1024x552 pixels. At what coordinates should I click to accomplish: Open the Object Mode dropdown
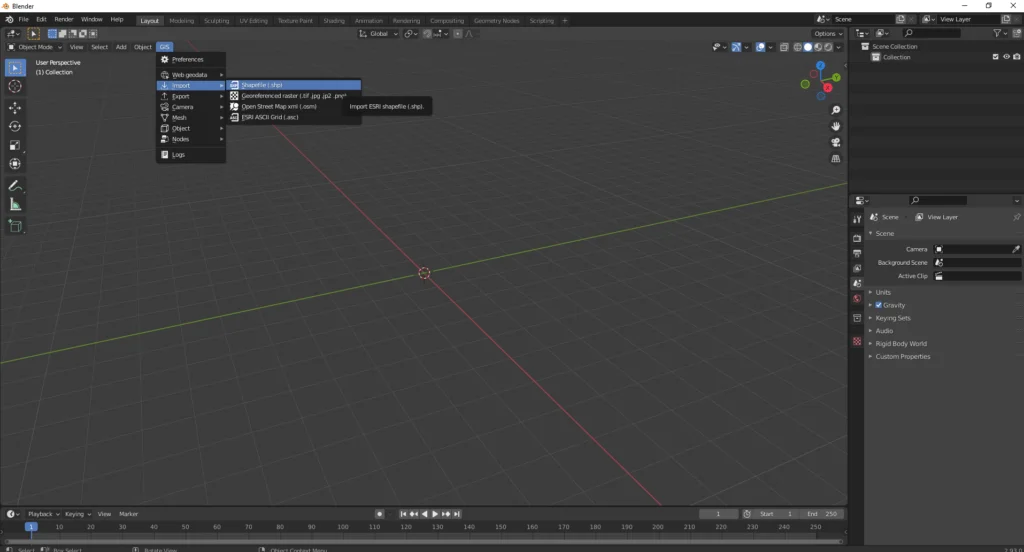(34, 47)
